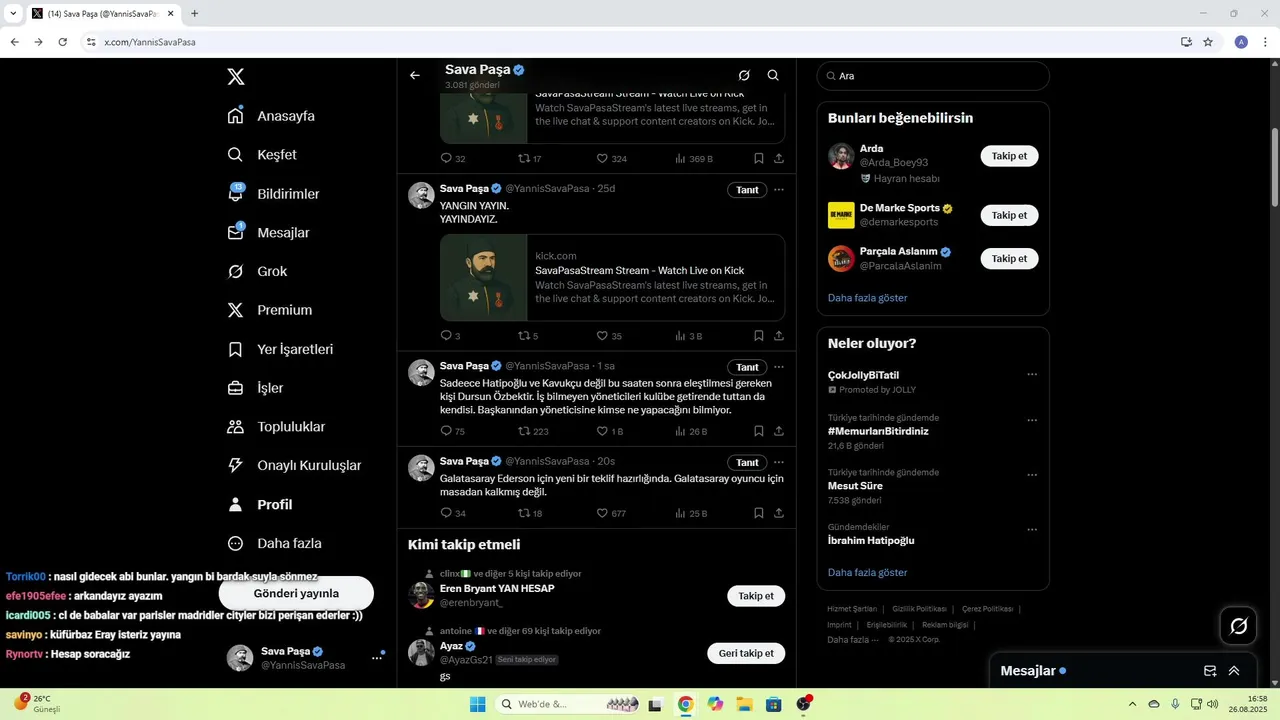Open account switcher dots next to Sava Paşa
The image size is (1280, 720).
click(x=378, y=657)
